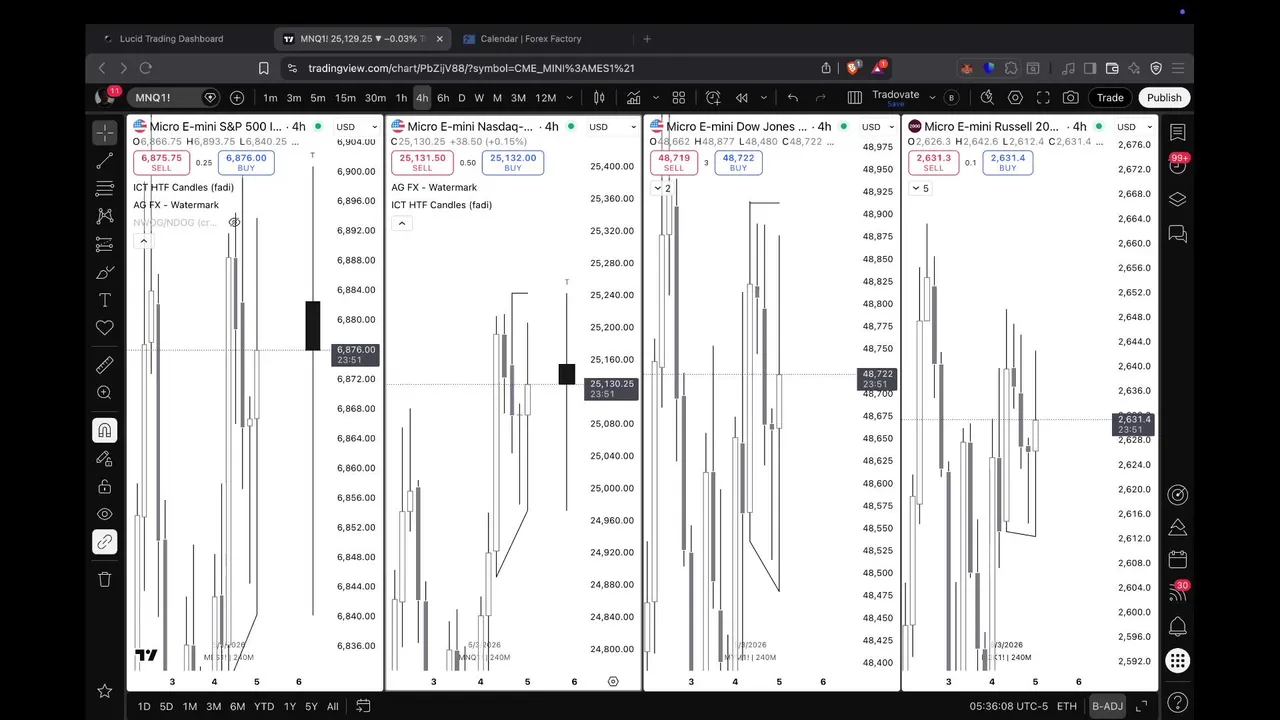
Task: Select the 1h timeframe
Action: tap(401, 97)
